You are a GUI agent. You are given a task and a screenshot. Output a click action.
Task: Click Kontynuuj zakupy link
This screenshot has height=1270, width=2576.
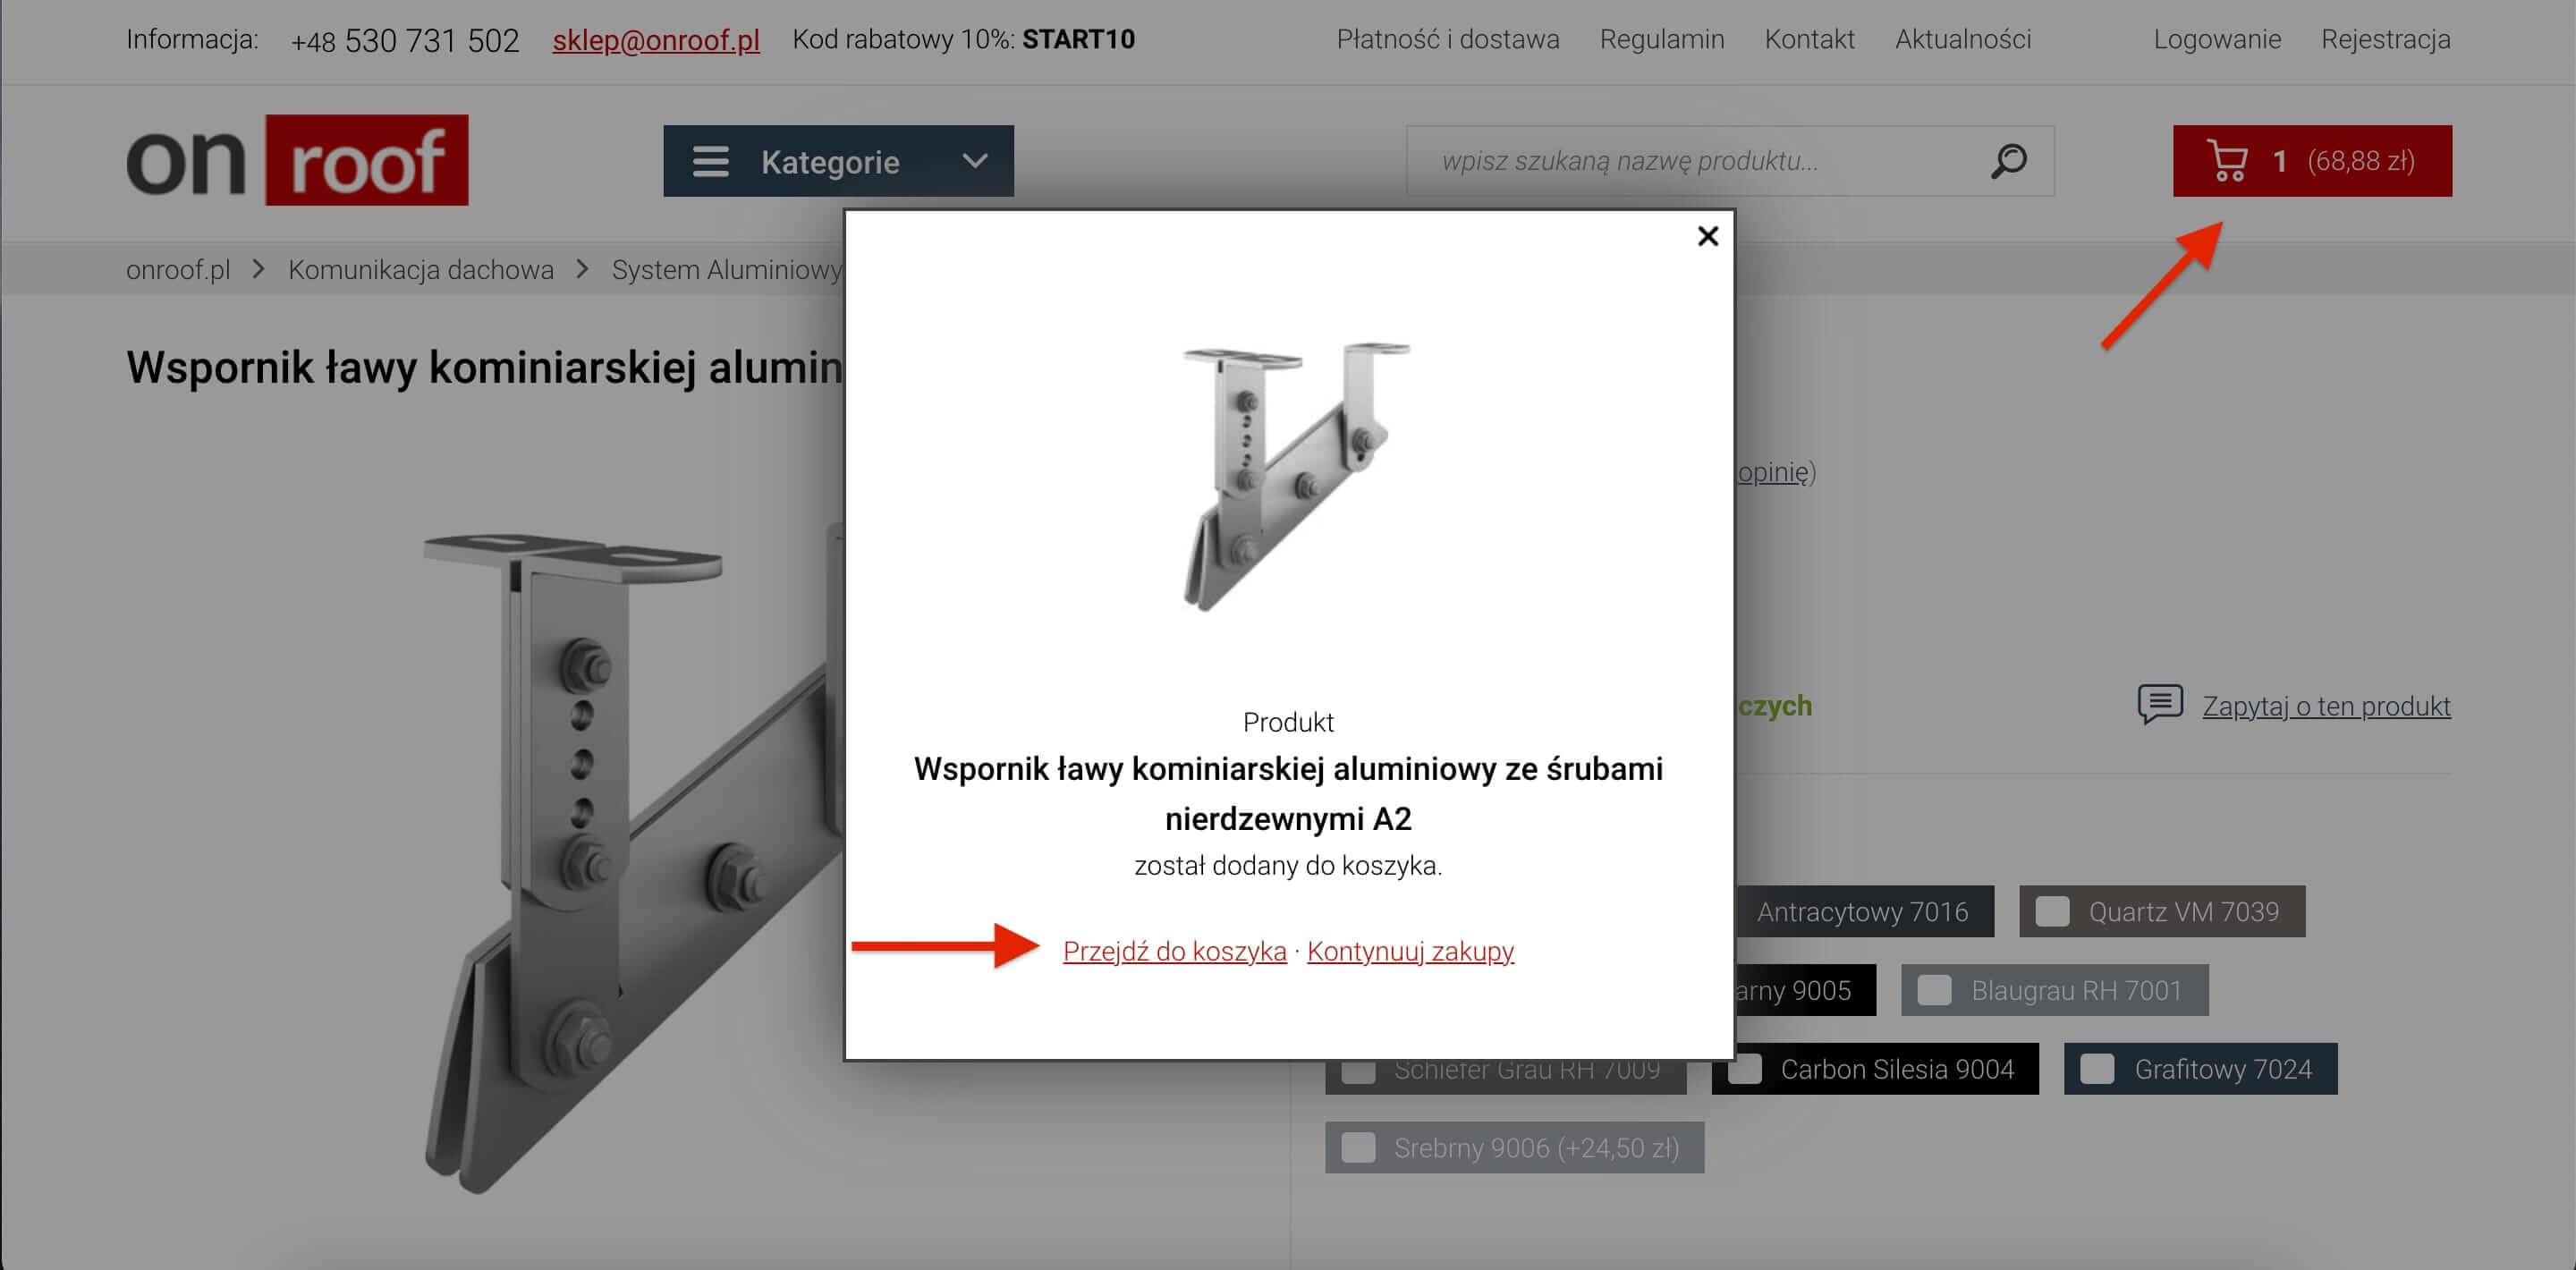pyautogui.click(x=1410, y=950)
